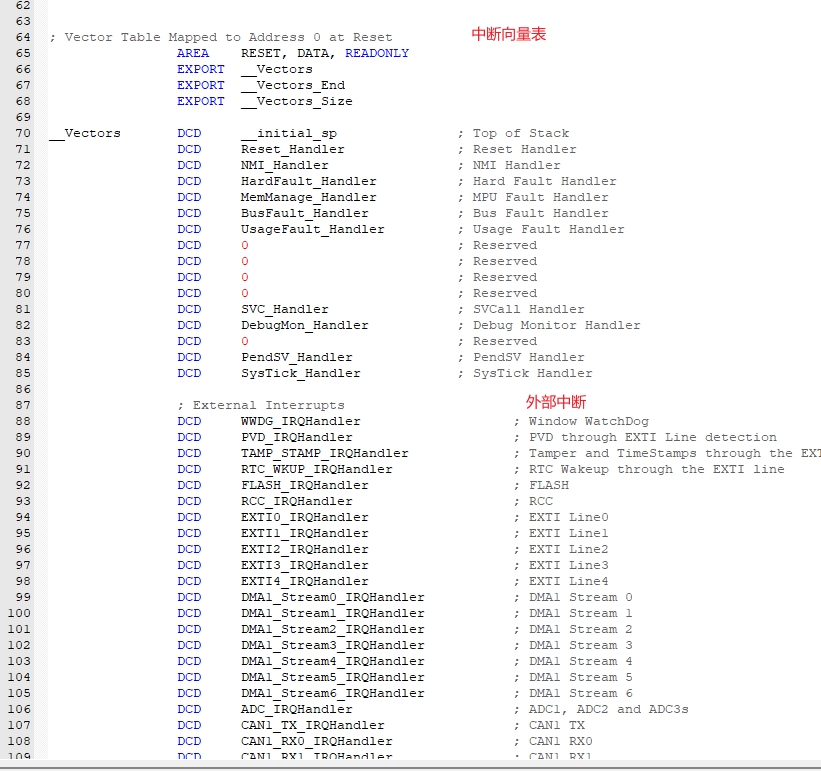Click the 'Debug Monitor Handler' comment

tap(557, 325)
